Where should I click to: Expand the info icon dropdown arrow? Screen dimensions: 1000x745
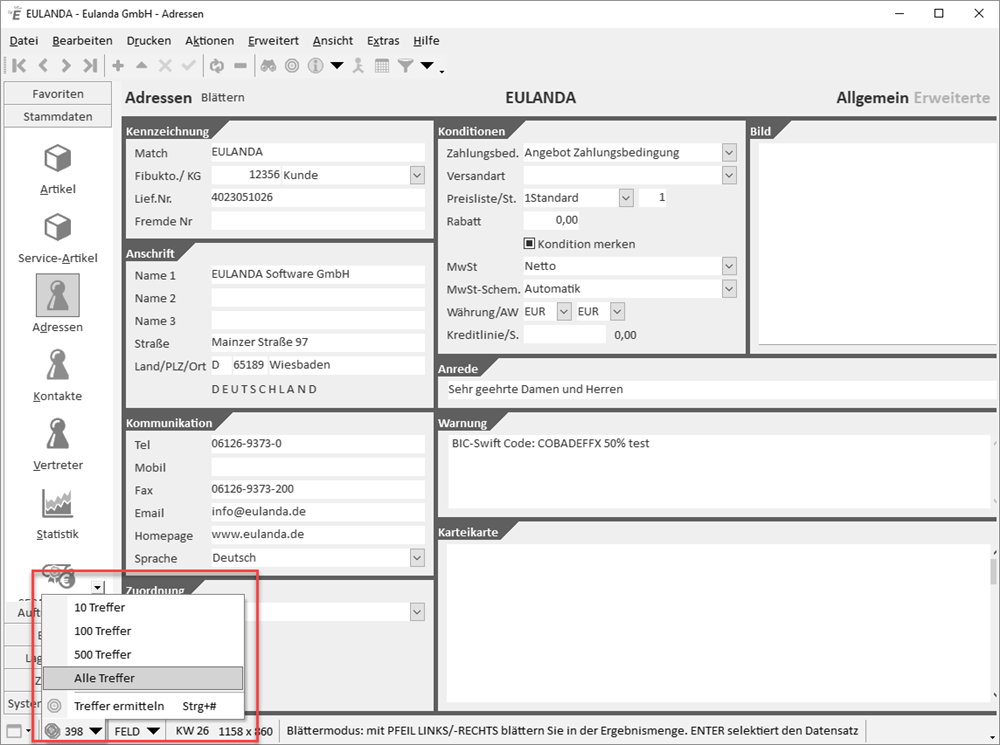(337, 65)
